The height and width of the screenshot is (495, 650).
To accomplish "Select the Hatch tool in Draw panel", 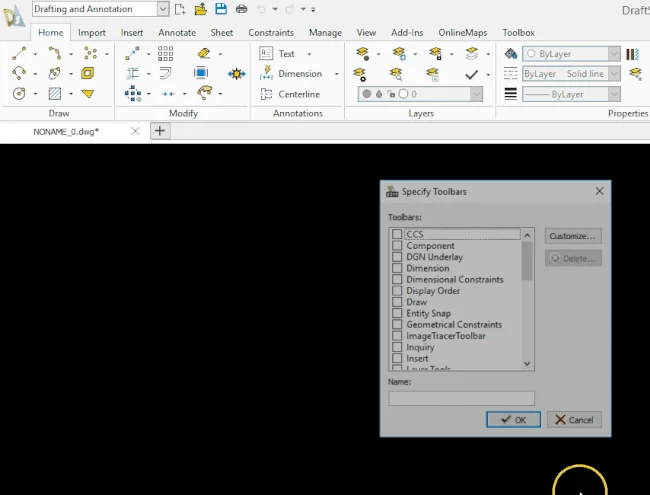I will click(55, 94).
